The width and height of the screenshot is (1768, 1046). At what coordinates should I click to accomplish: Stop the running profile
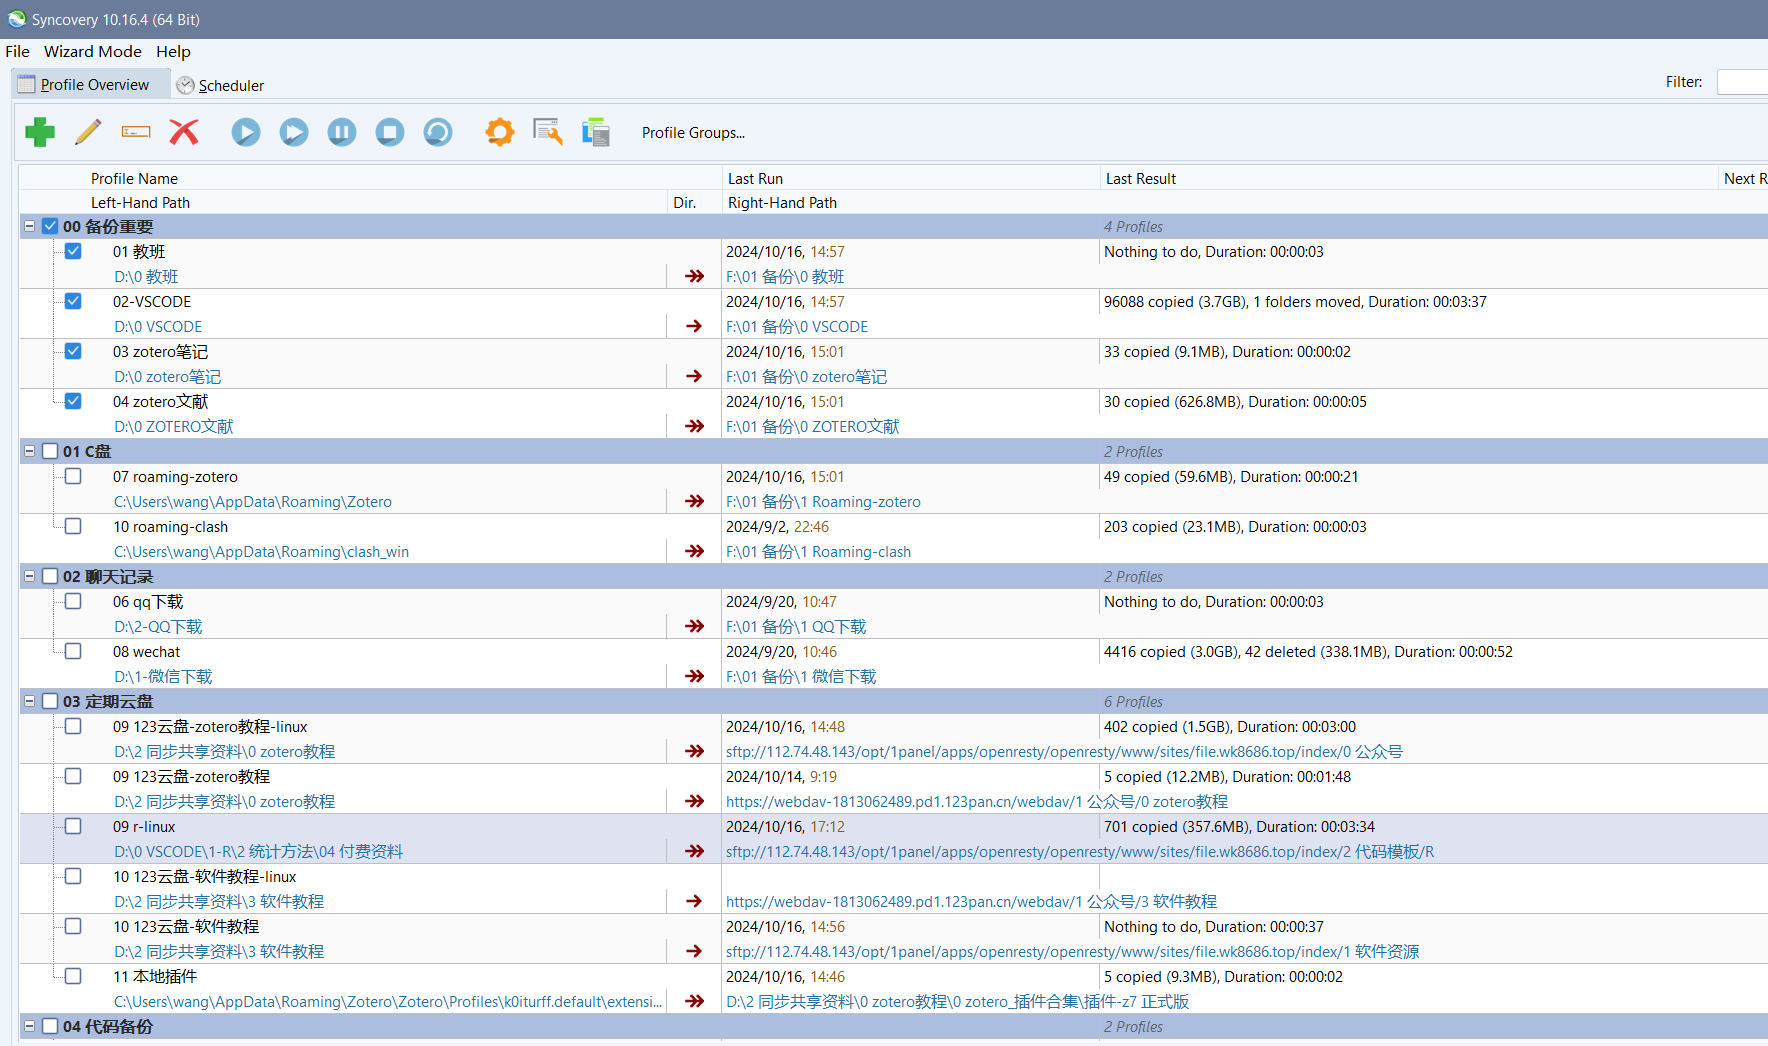(390, 132)
